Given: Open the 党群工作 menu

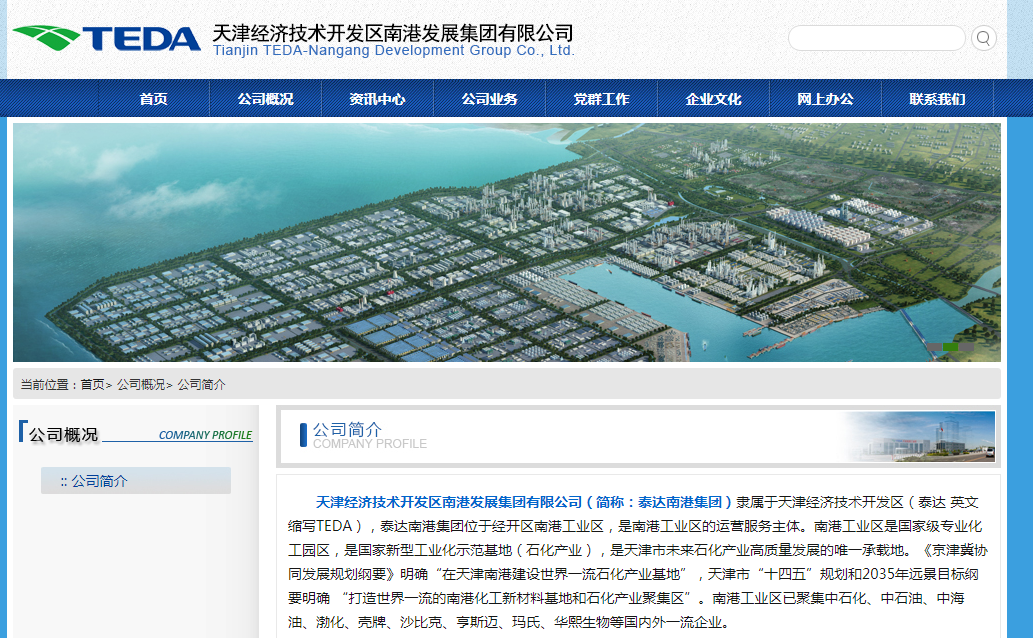Looking at the screenshot, I should tap(601, 99).
